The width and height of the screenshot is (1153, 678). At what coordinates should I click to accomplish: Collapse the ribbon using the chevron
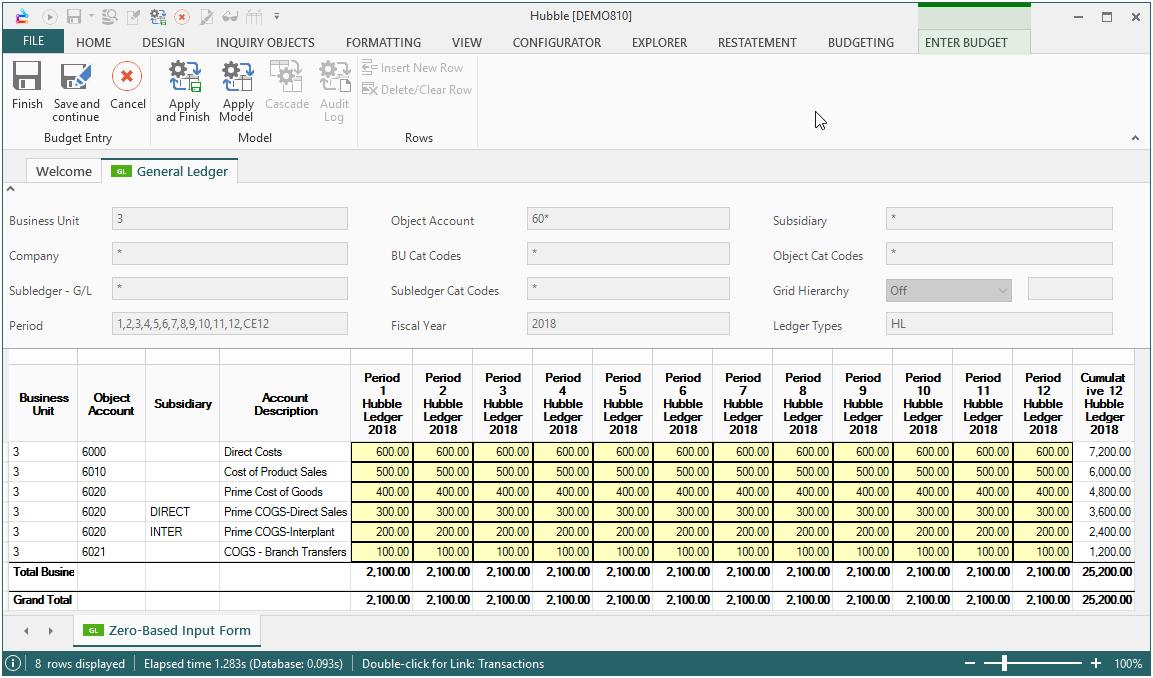pos(1135,138)
